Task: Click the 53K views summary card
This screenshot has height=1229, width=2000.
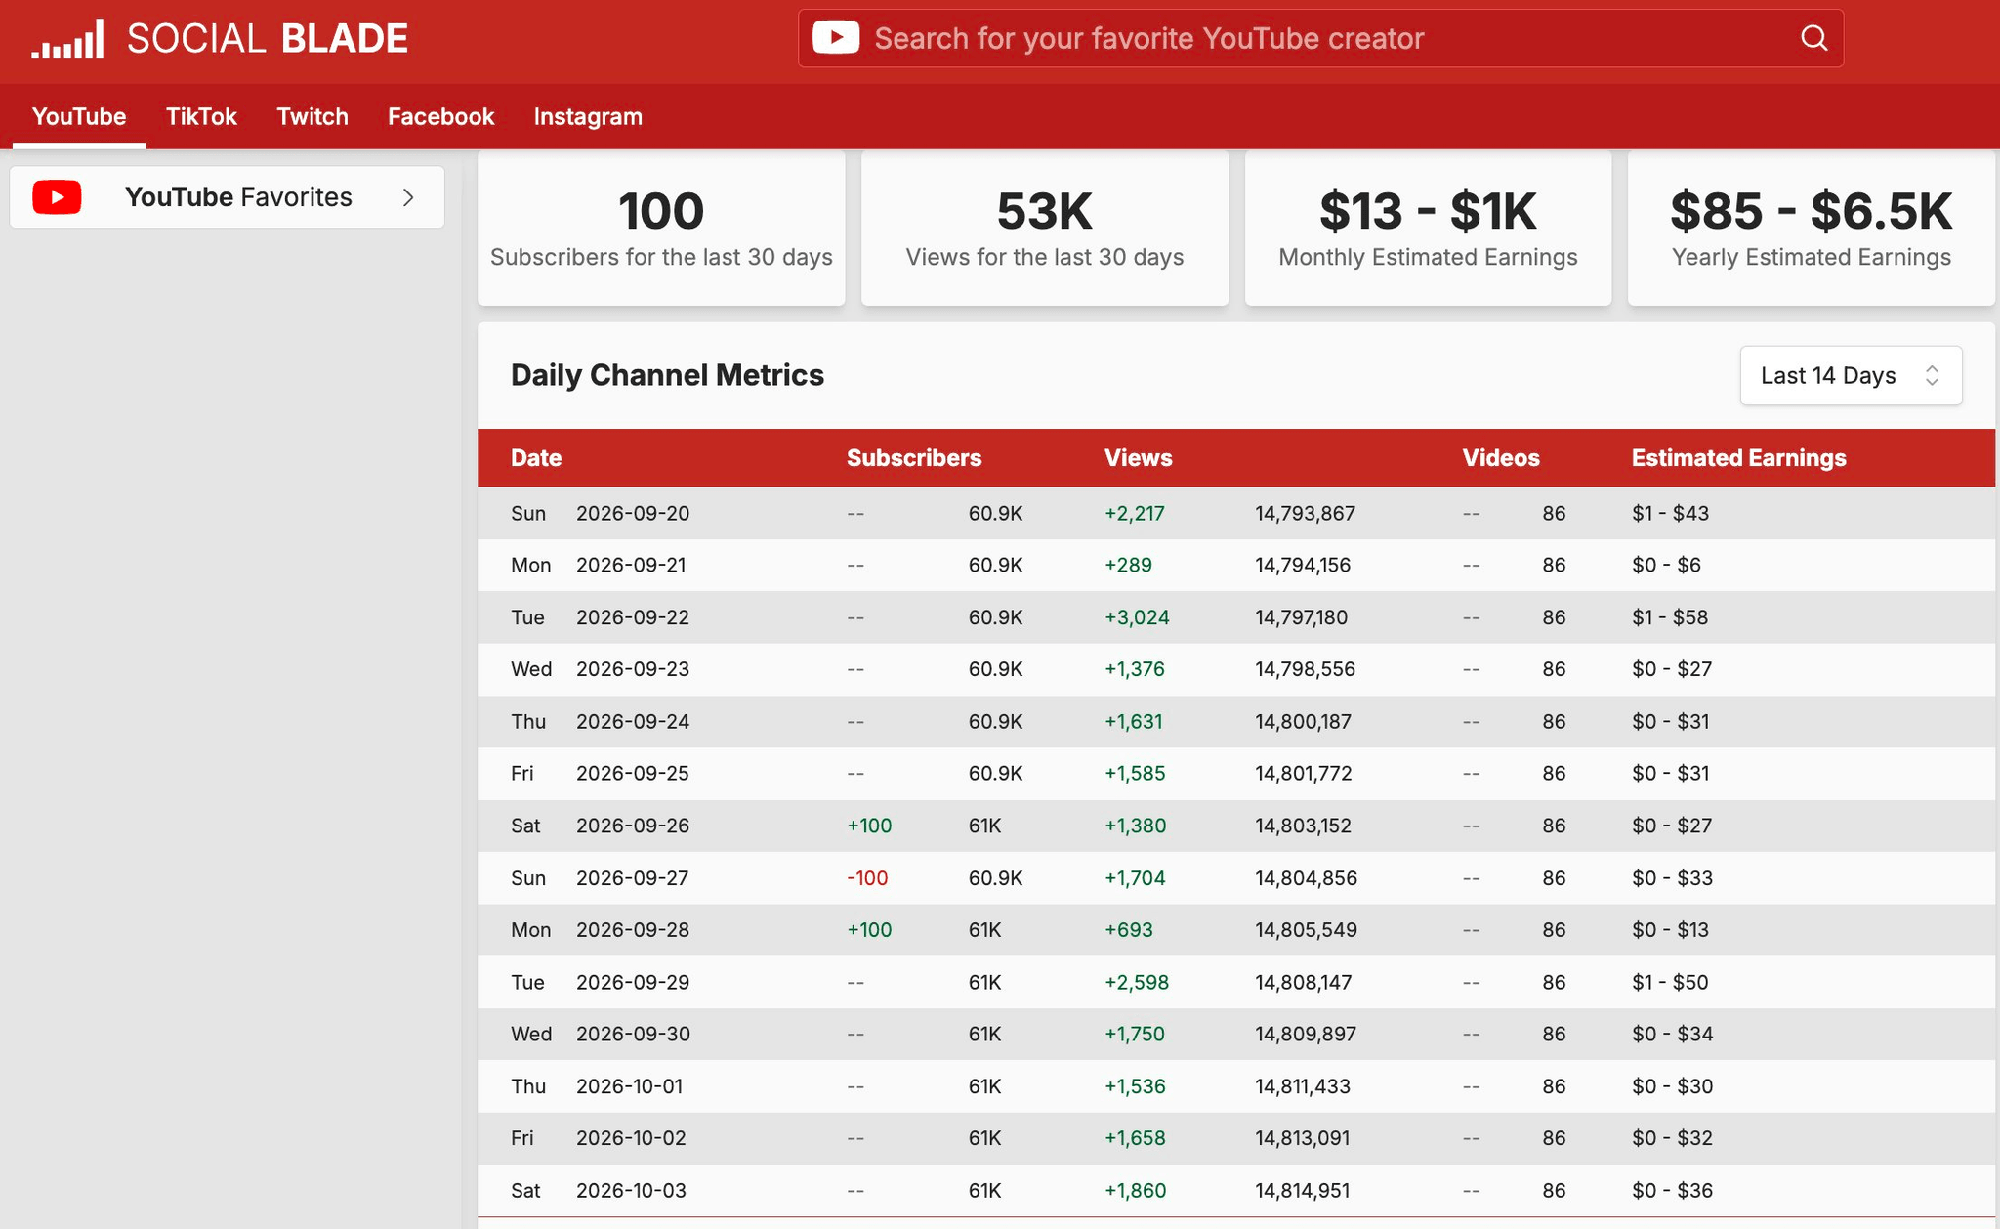Action: (x=1044, y=228)
